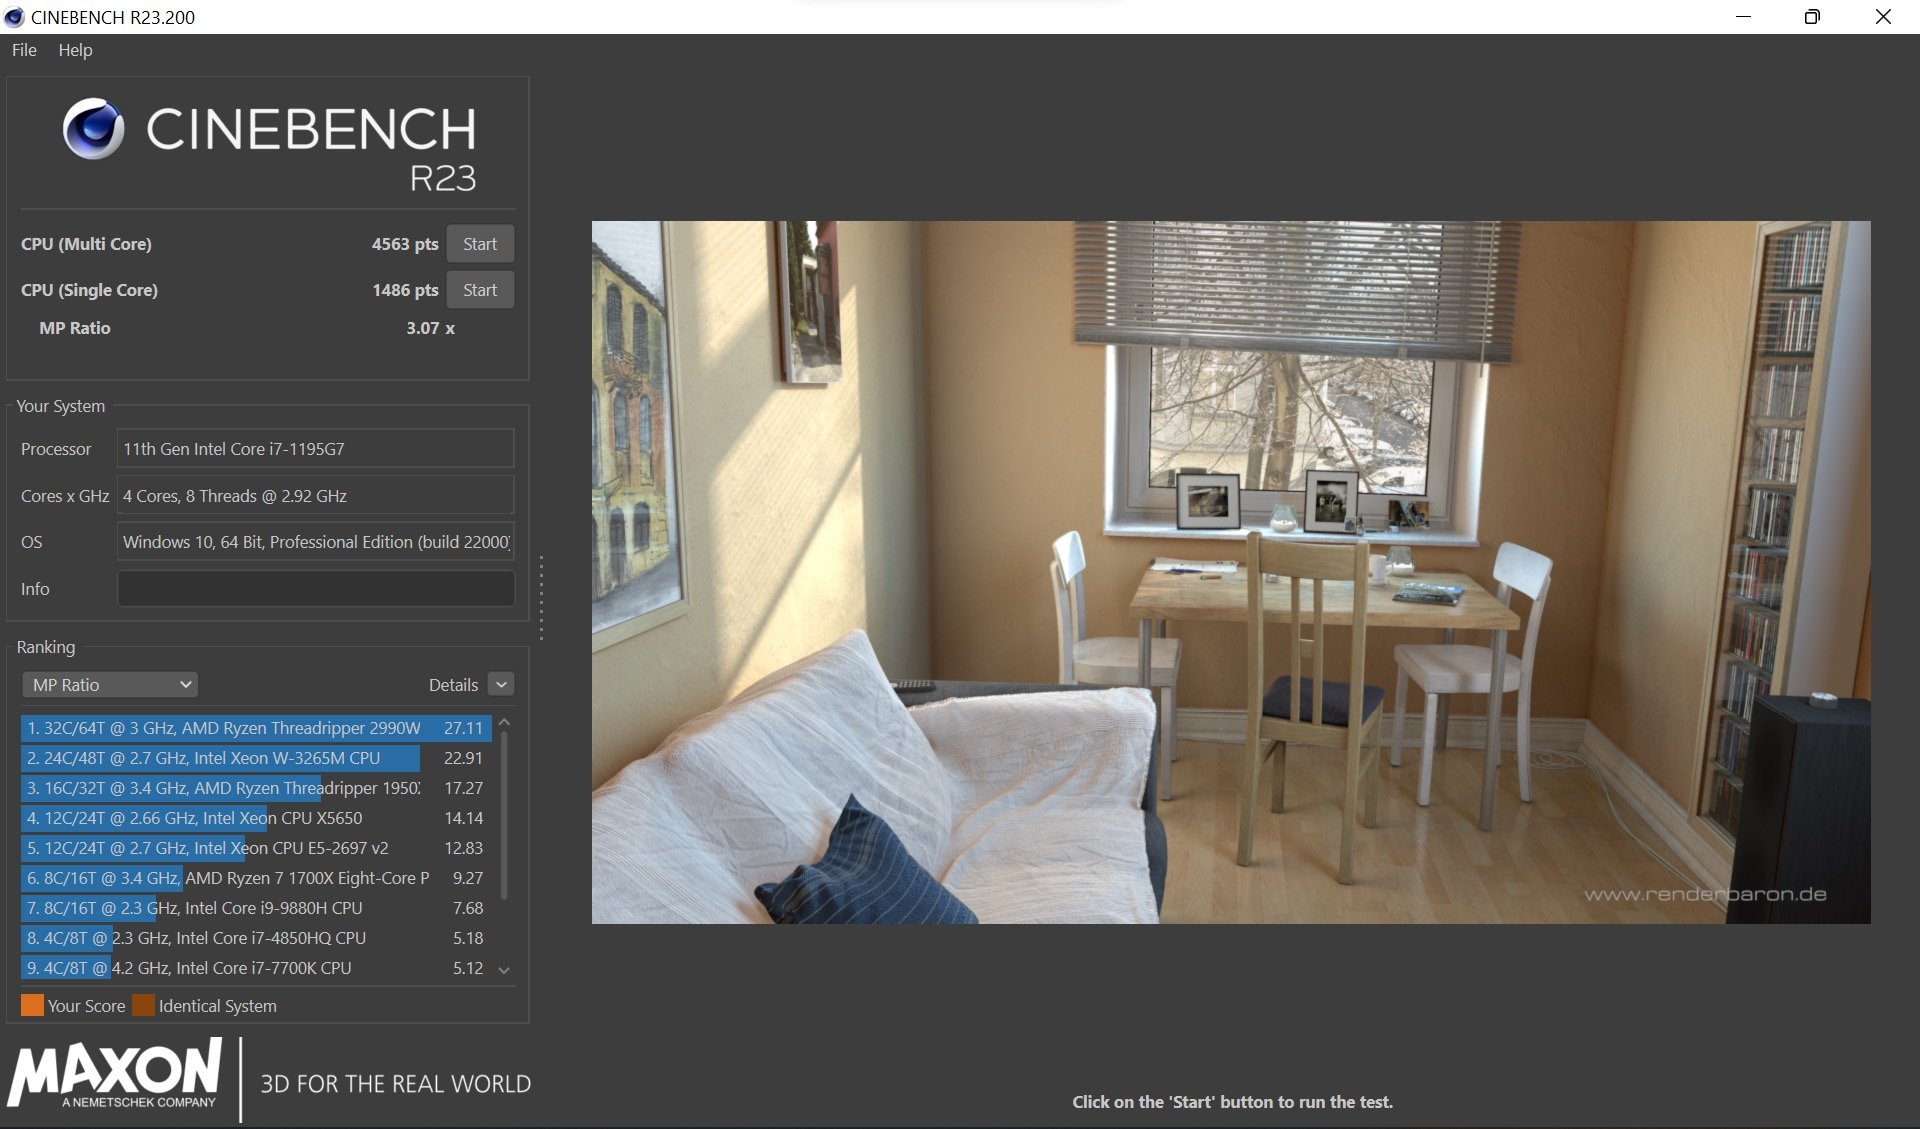This screenshot has width=1920, height=1129.
Task: Start the CPU Single Core test
Action: (480, 289)
